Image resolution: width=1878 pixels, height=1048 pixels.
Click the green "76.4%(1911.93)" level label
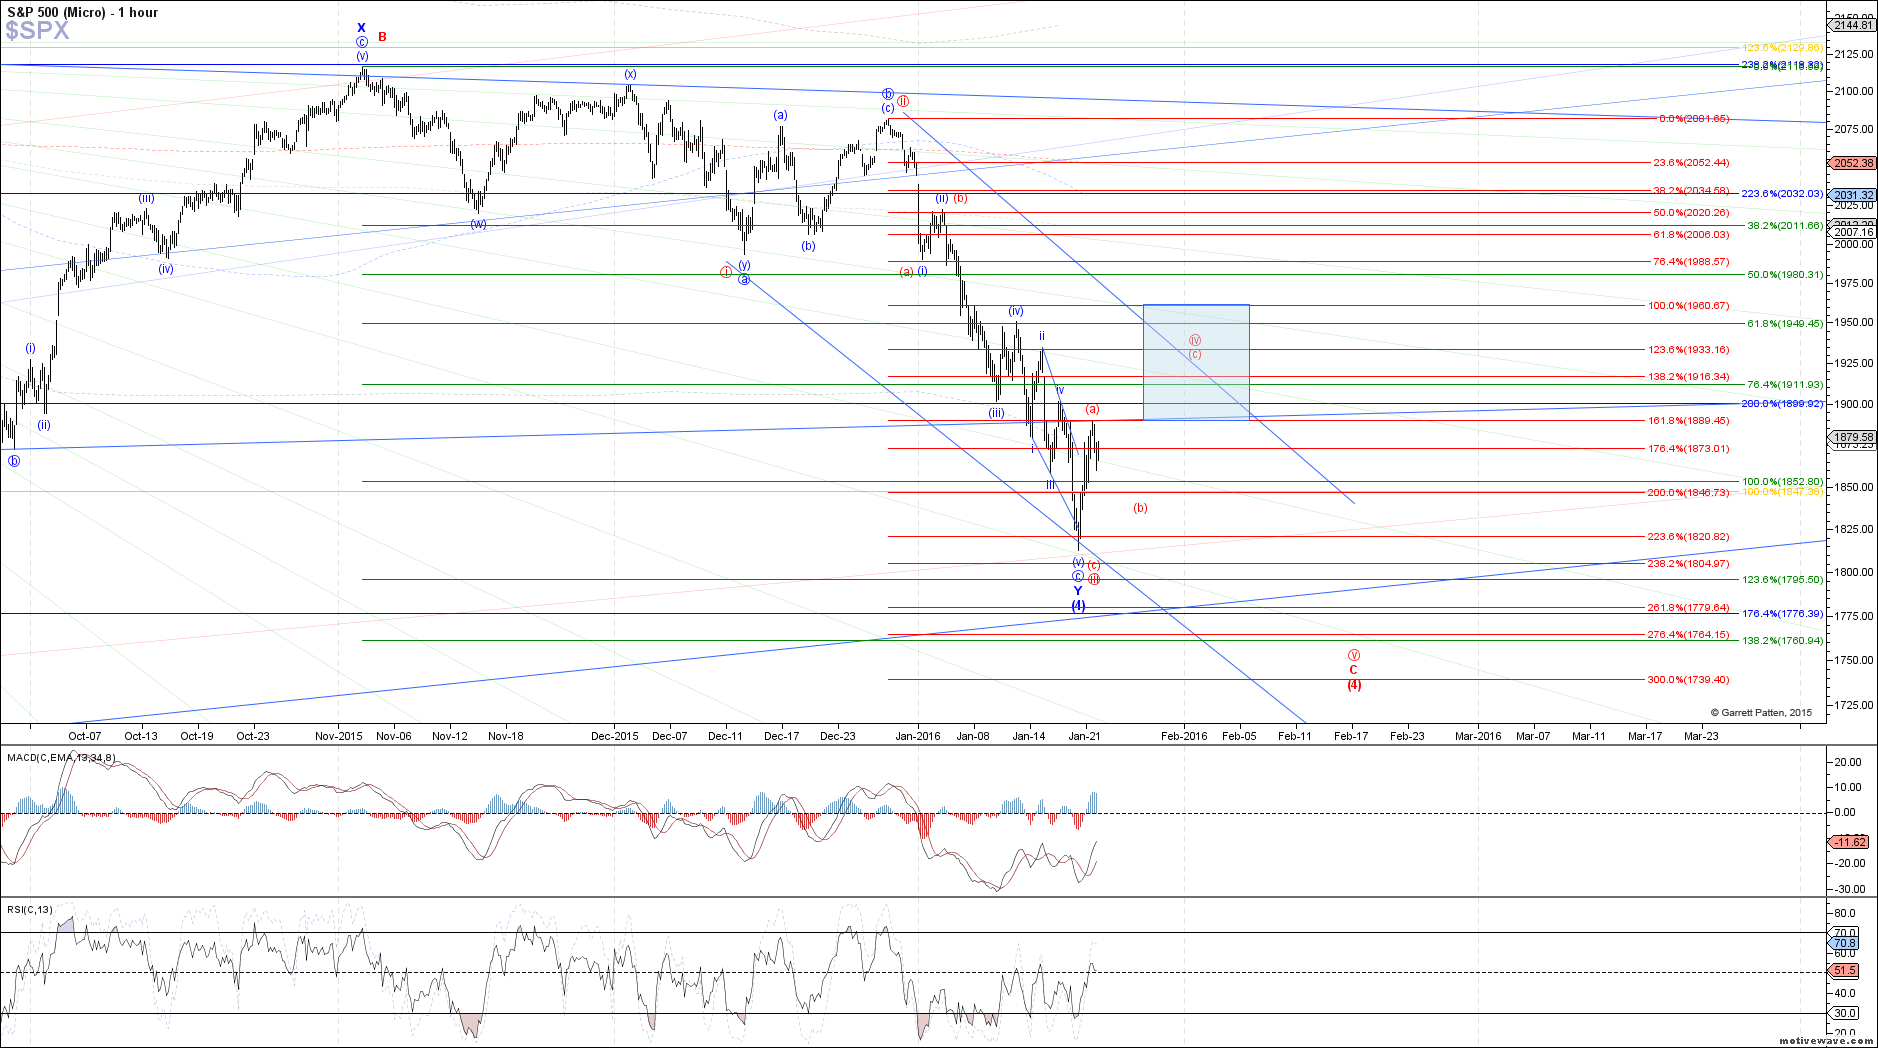[1785, 385]
